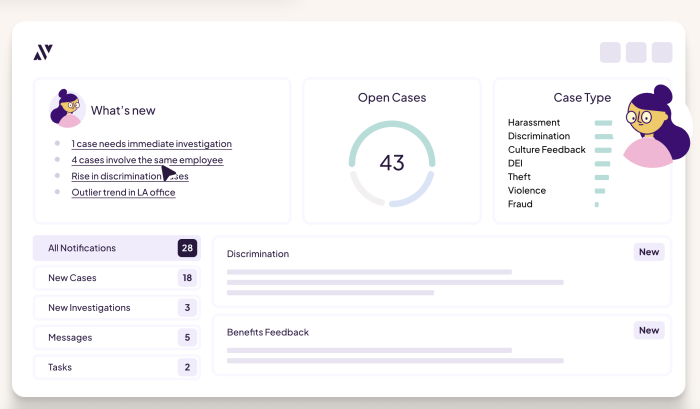Click the first square button in top-right header
Screen dimensions: 700x409
pyautogui.click(x=610, y=52)
